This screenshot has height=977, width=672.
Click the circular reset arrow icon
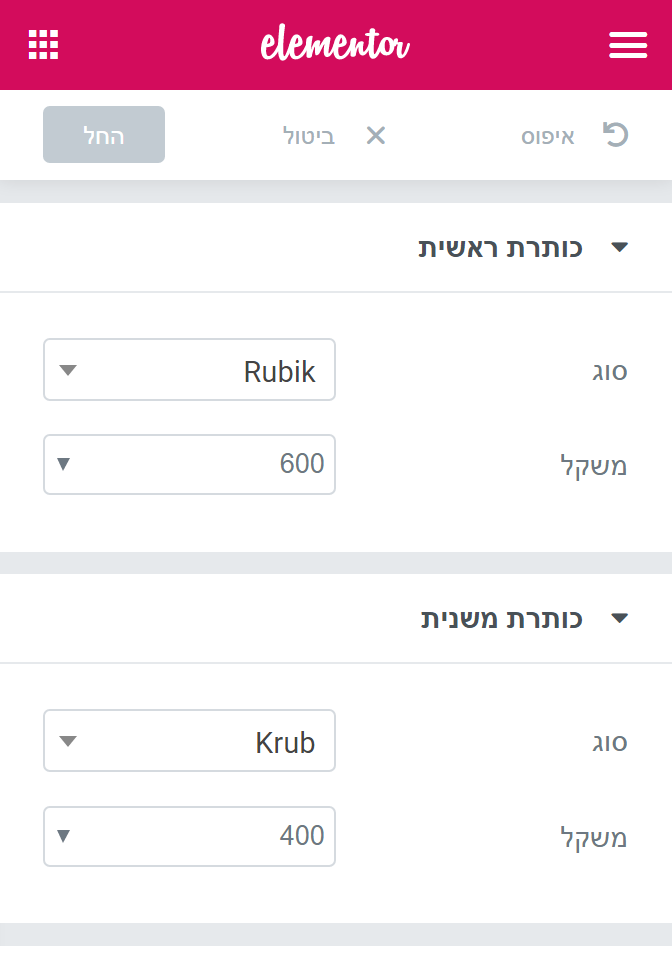coord(614,135)
